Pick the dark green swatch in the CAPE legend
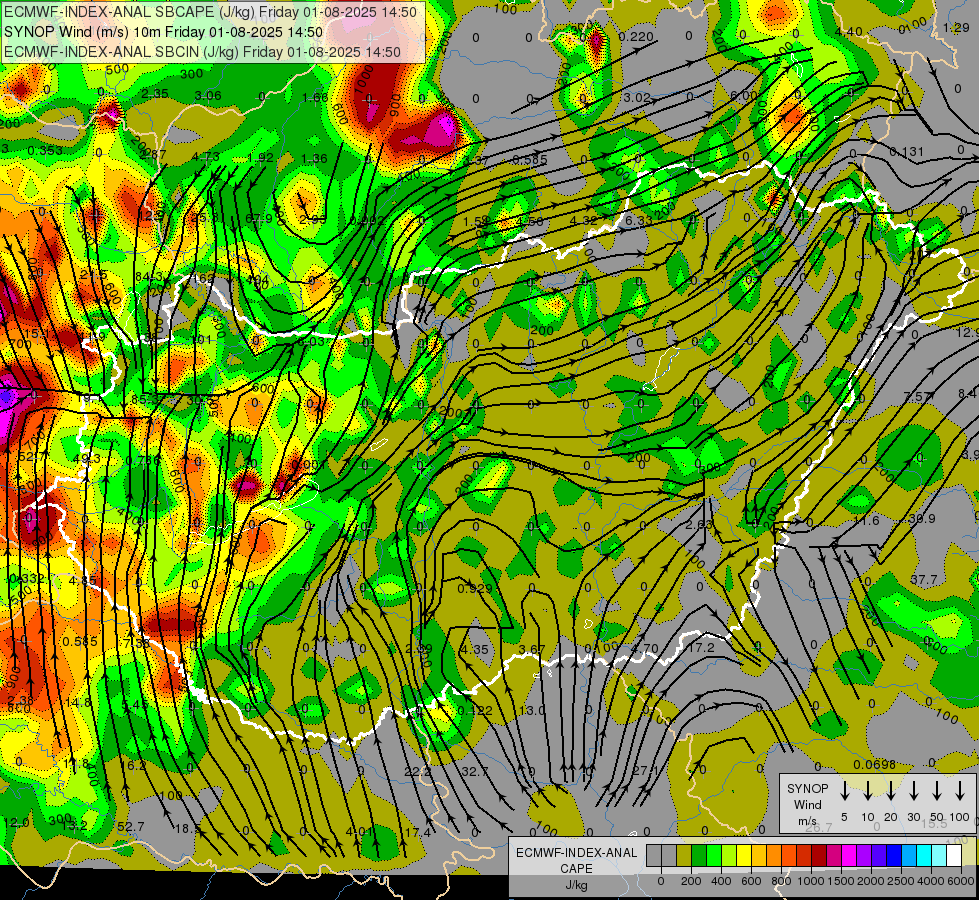 [x=699, y=856]
